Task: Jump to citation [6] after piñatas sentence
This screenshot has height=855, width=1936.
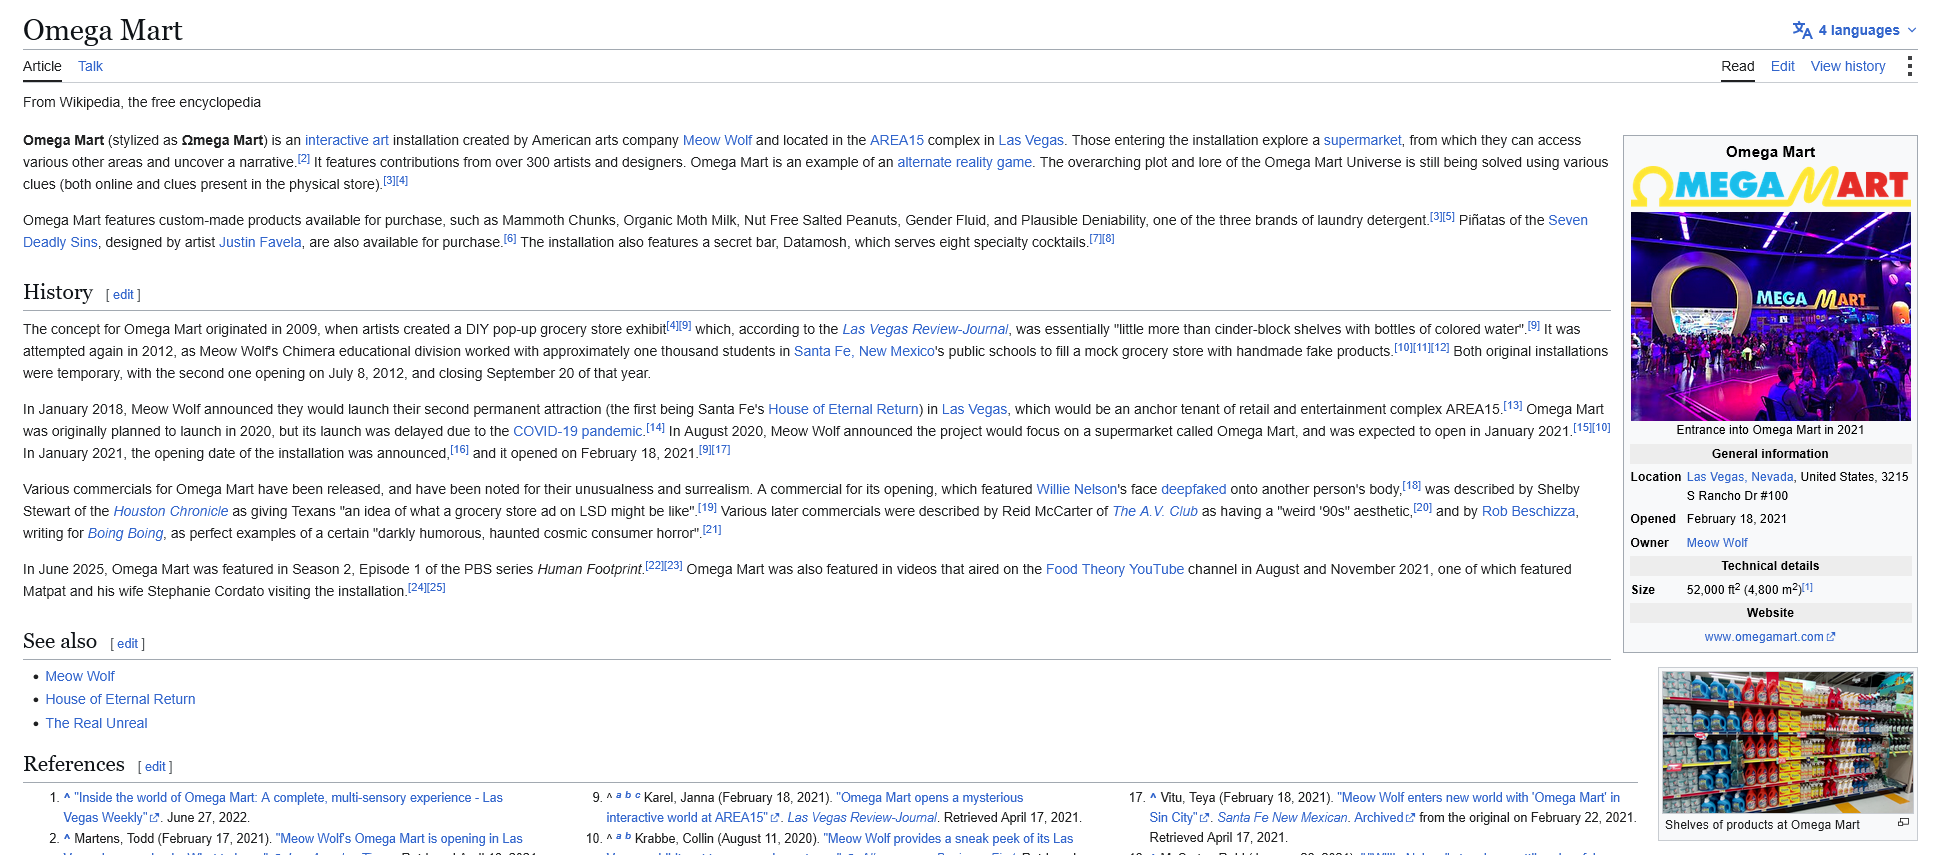Action: click(510, 238)
